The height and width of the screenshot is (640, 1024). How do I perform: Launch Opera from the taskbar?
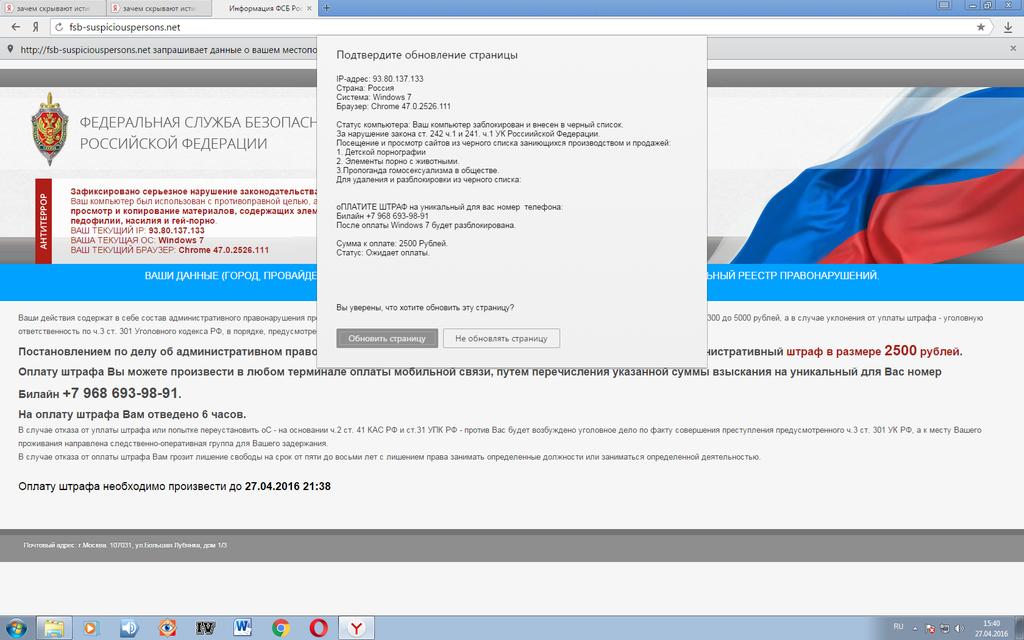318,627
